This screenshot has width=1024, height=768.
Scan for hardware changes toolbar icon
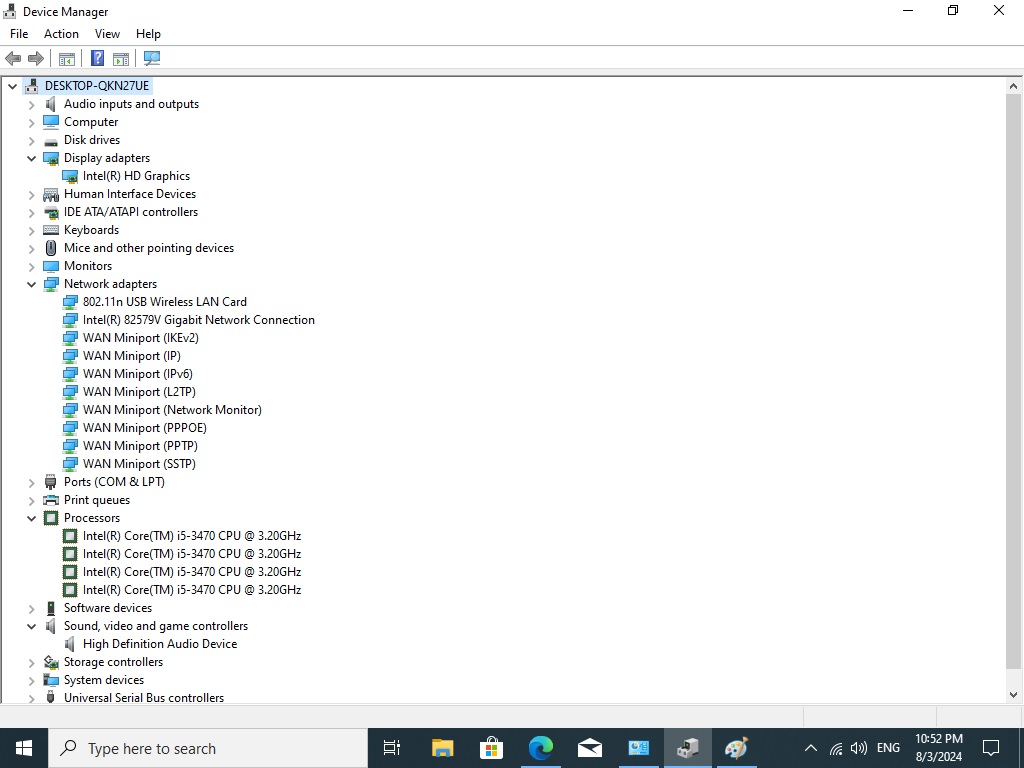coord(152,58)
